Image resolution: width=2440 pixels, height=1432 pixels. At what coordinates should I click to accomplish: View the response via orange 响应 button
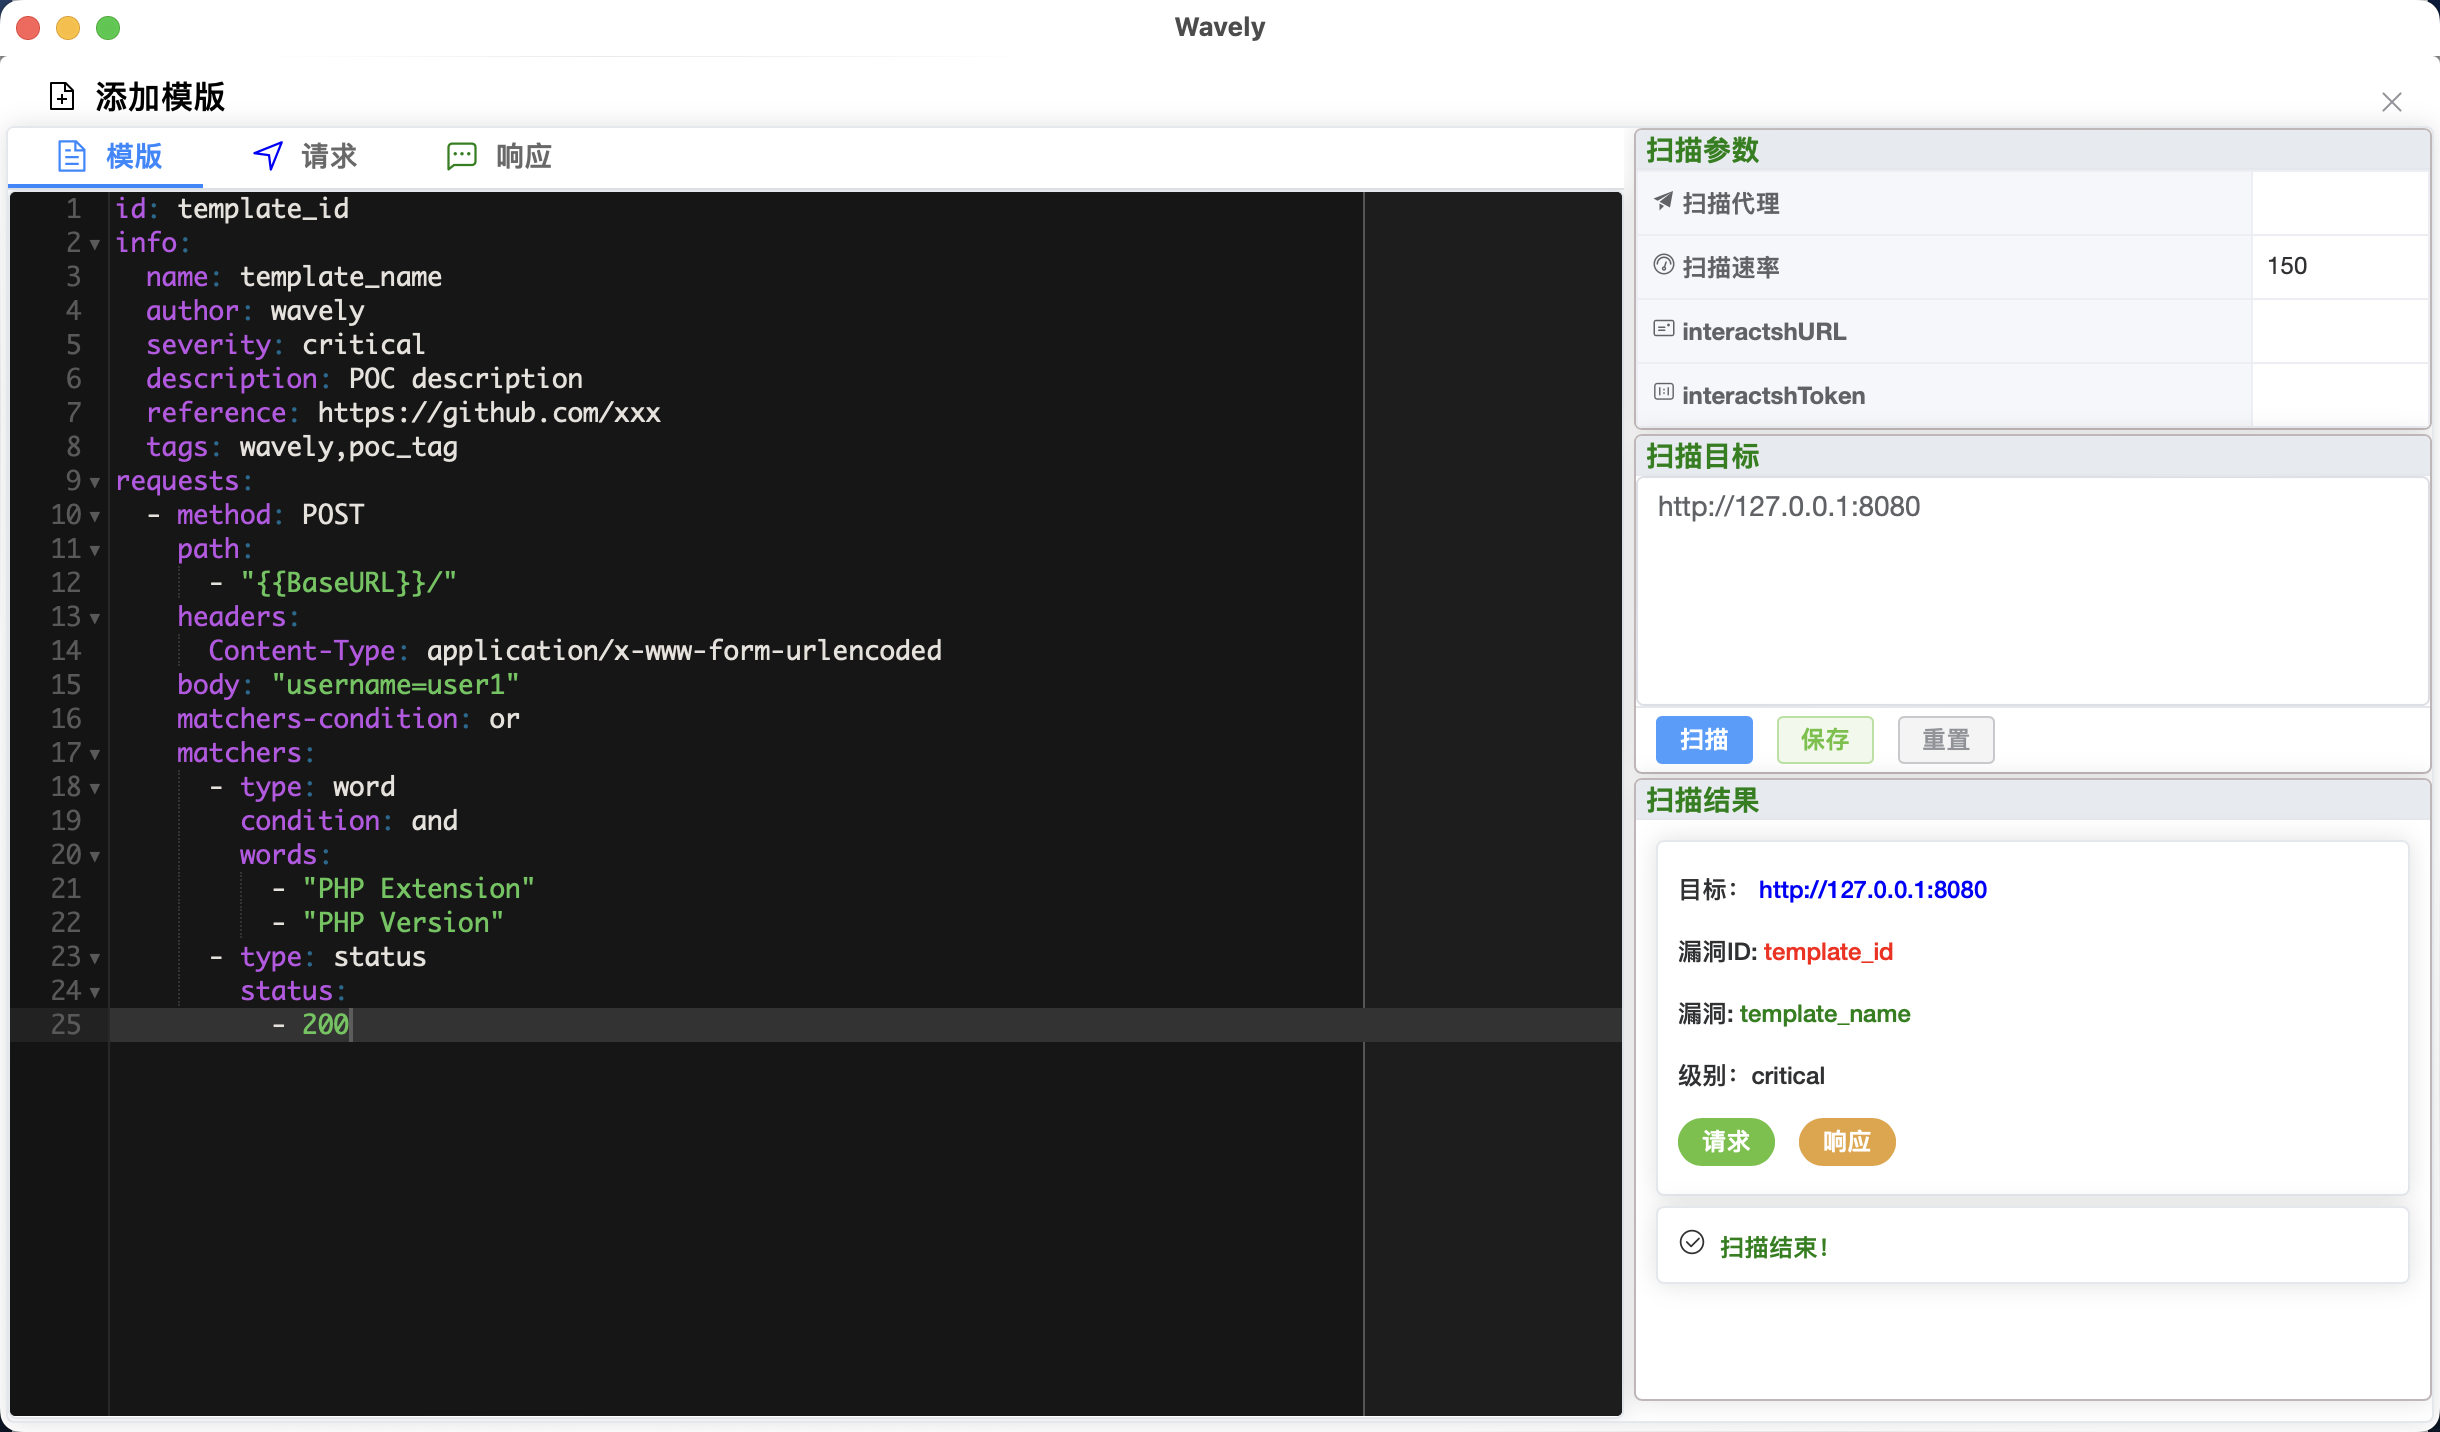[1847, 1142]
